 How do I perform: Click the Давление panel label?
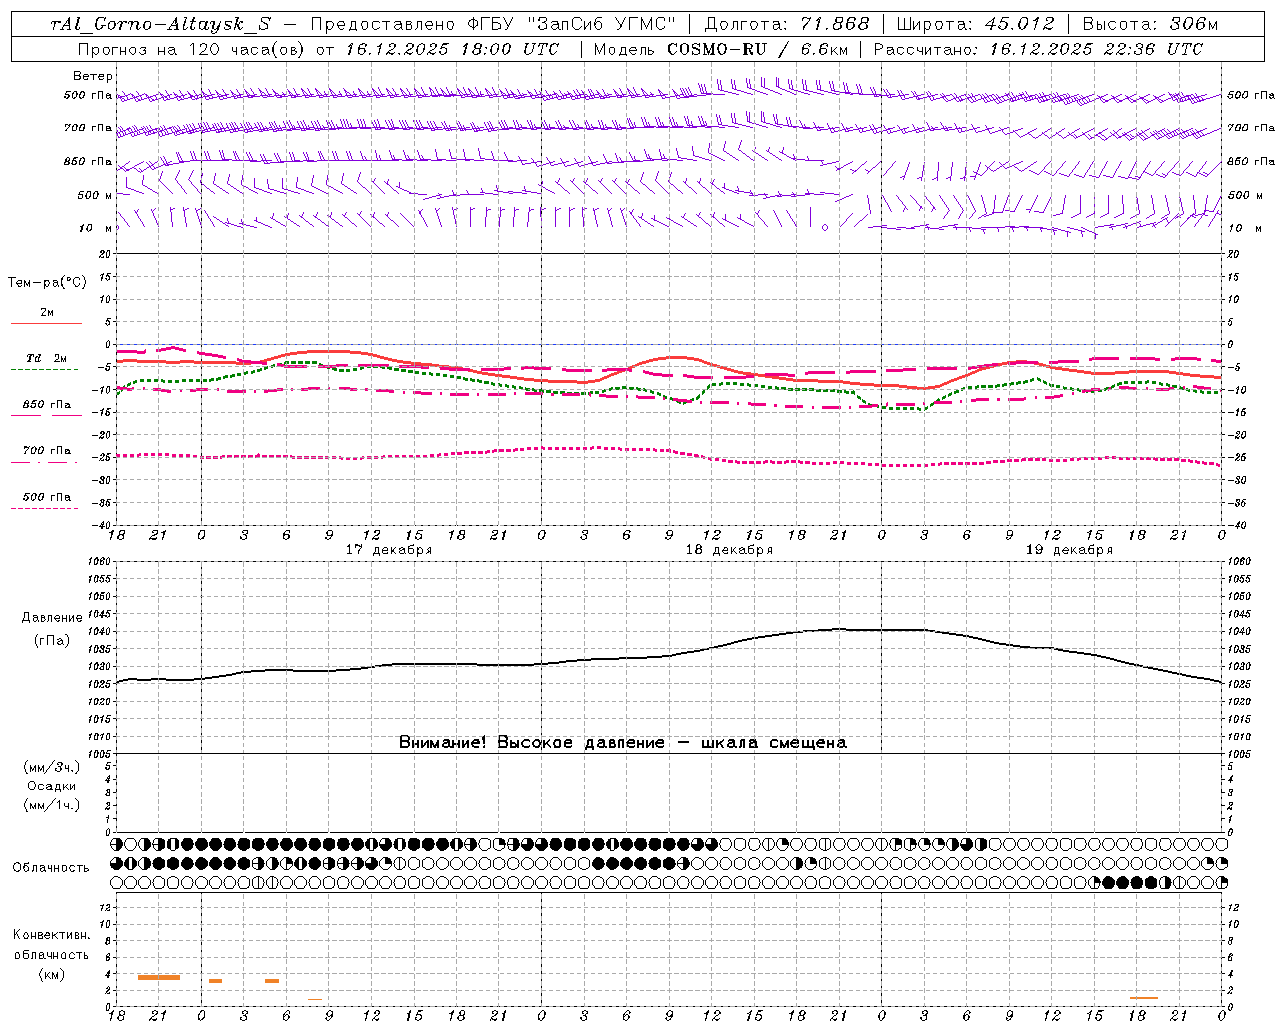point(52,618)
